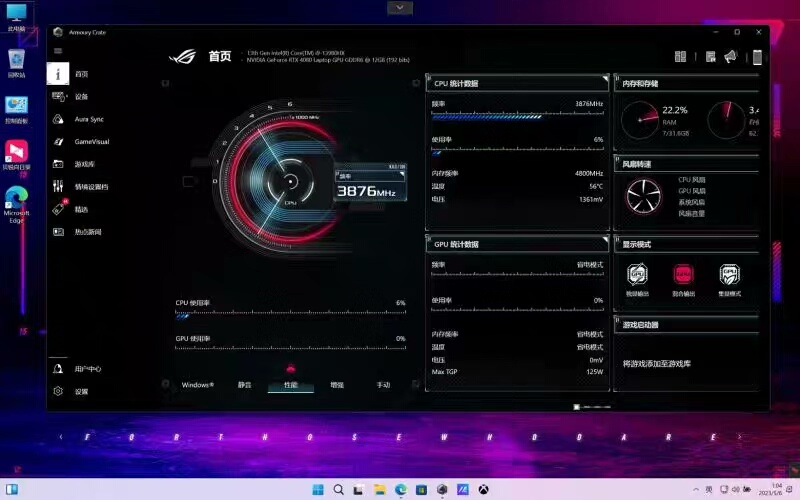Select 手动 manual mode tab
800x500 pixels.
pos(383,385)
